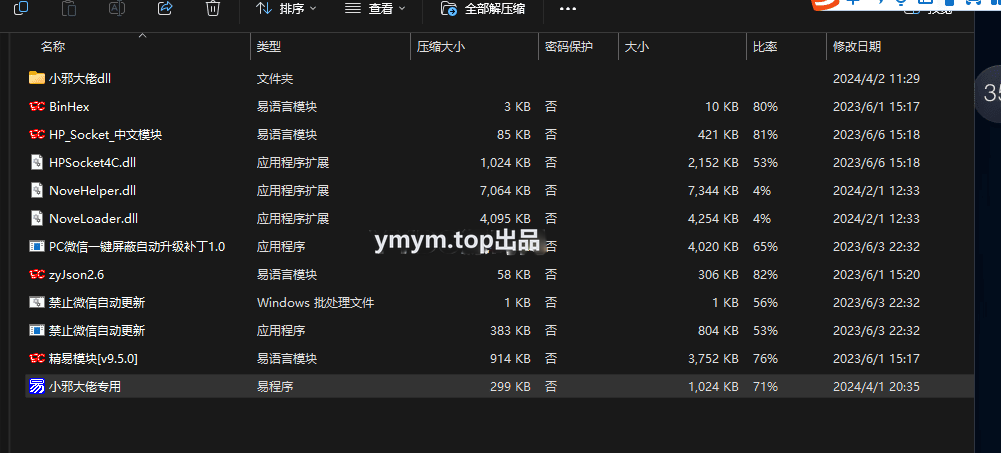Screen dimensions: 1001x453
Task: Click the PC微信一键屏蔽自动升级补丁1.0 application icon
Action: (x=37, y=246)
